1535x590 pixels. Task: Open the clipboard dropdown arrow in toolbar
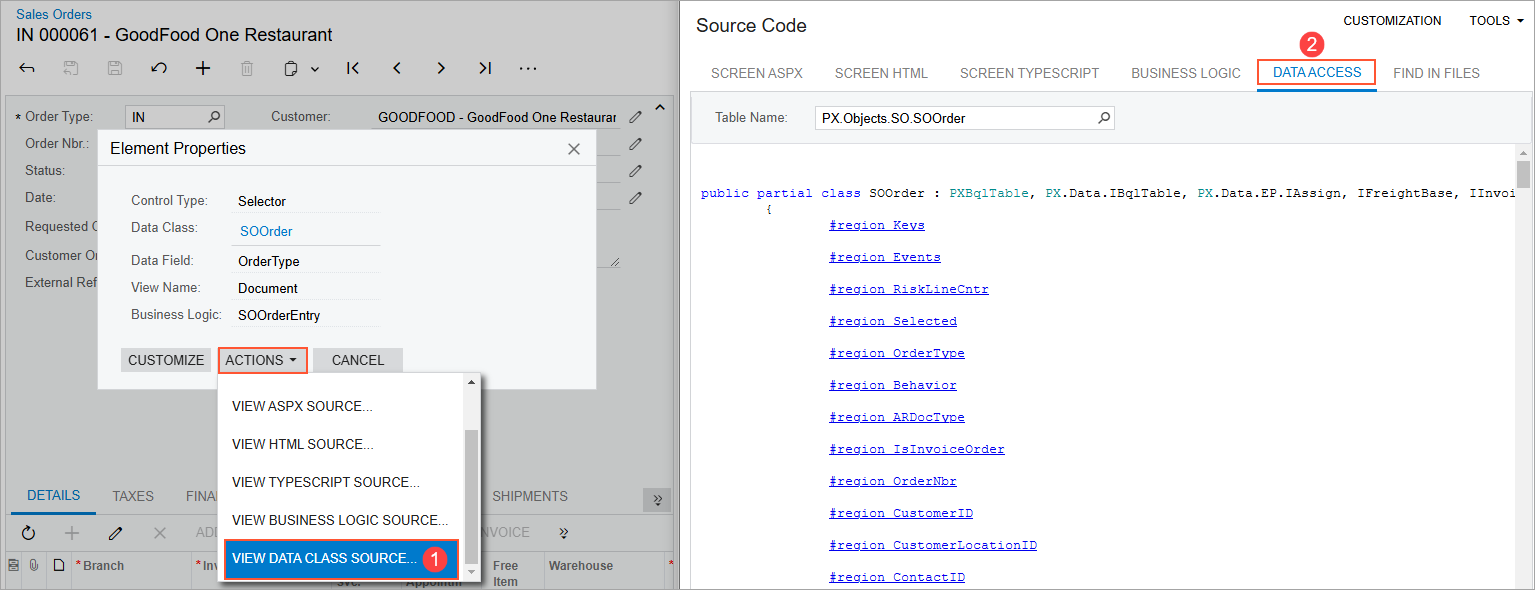pos(315,69)
